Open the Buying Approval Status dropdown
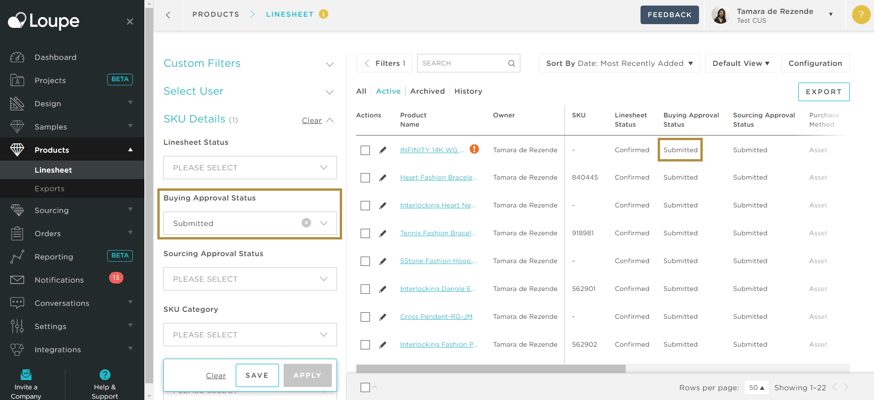Screen dimensions: 874x400 (250, 223)
